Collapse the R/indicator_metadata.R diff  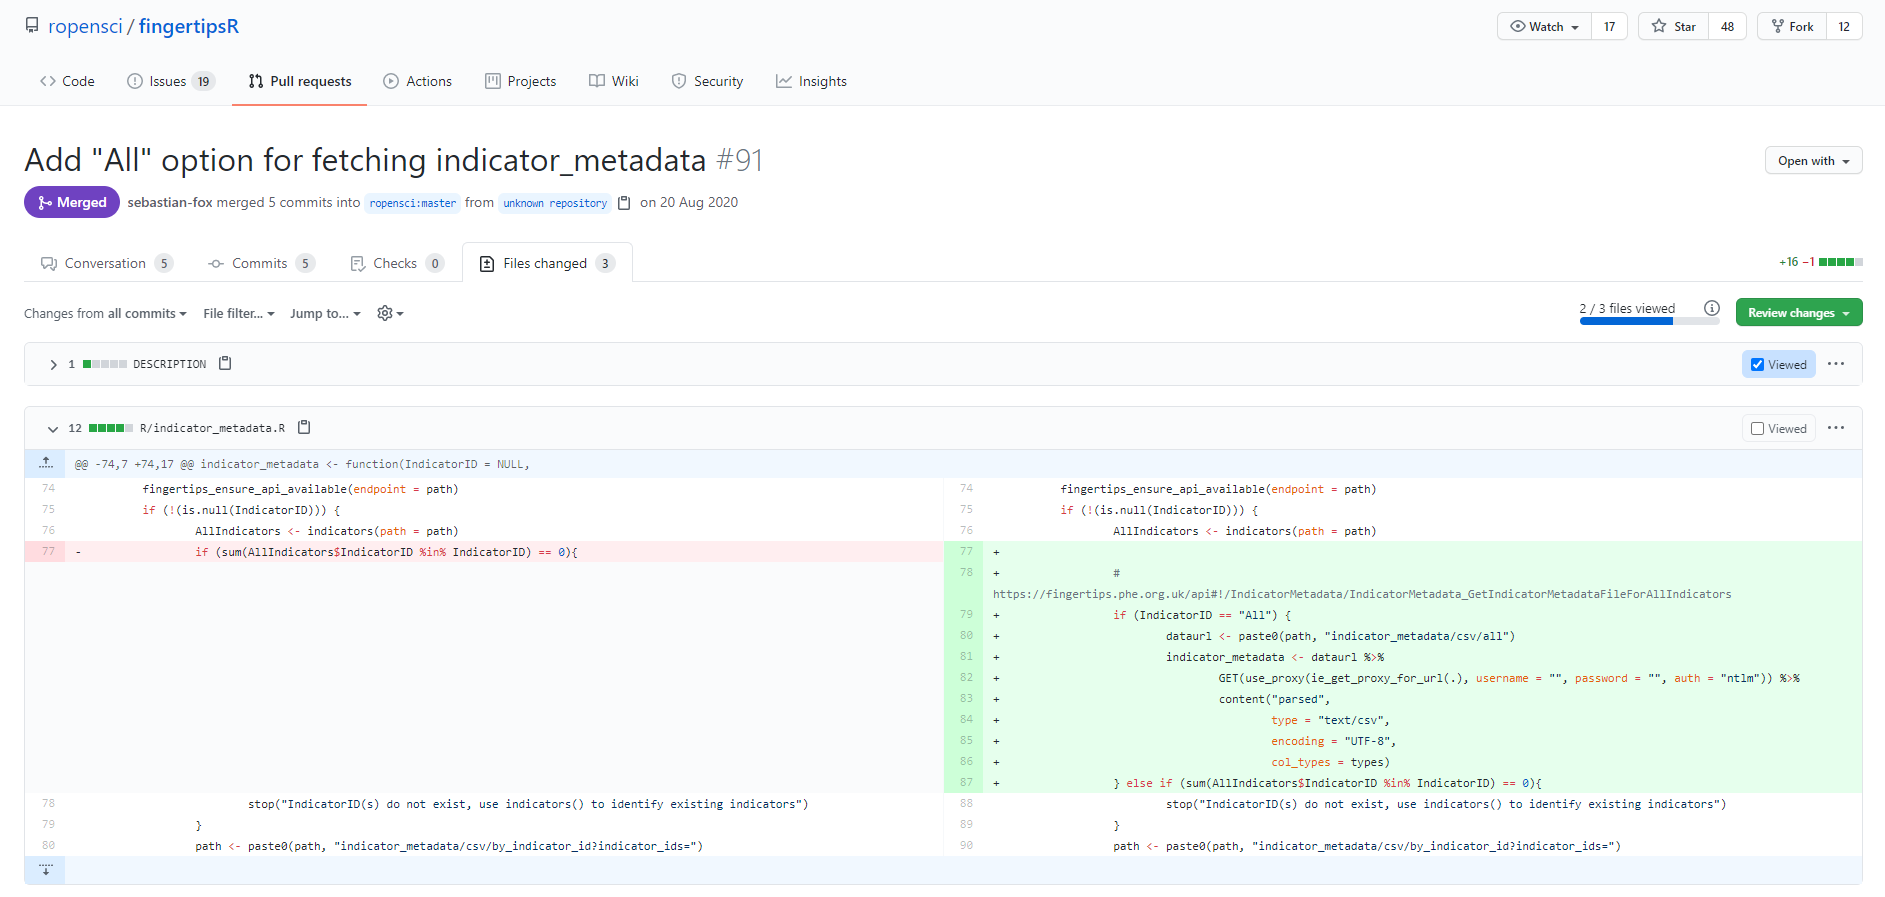[x=53, y=428]
